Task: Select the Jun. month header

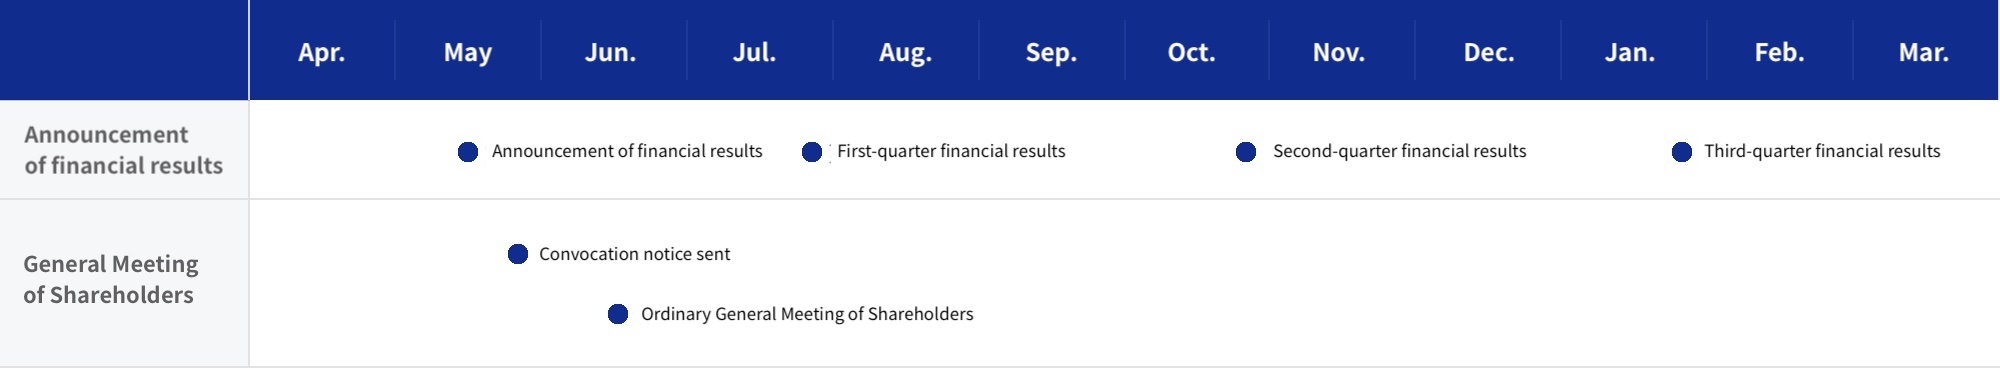Action: (611, 52)
